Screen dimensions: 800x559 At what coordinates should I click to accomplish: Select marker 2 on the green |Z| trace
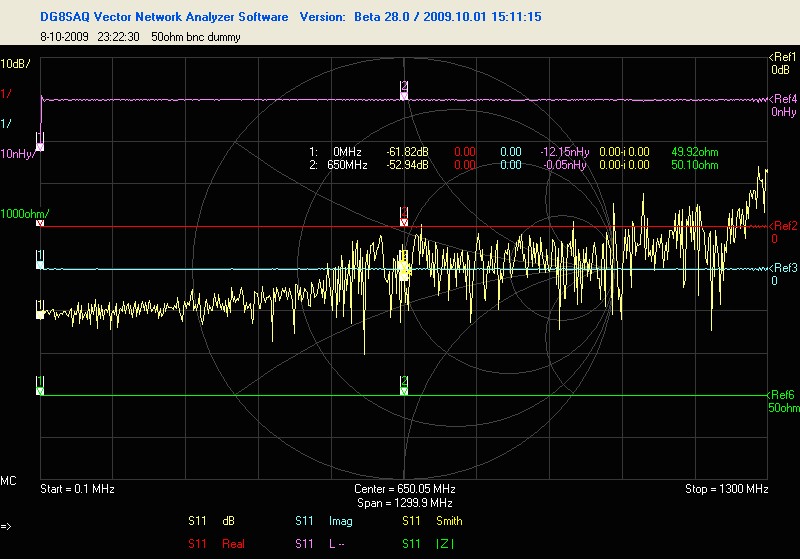tap(404, 386)
